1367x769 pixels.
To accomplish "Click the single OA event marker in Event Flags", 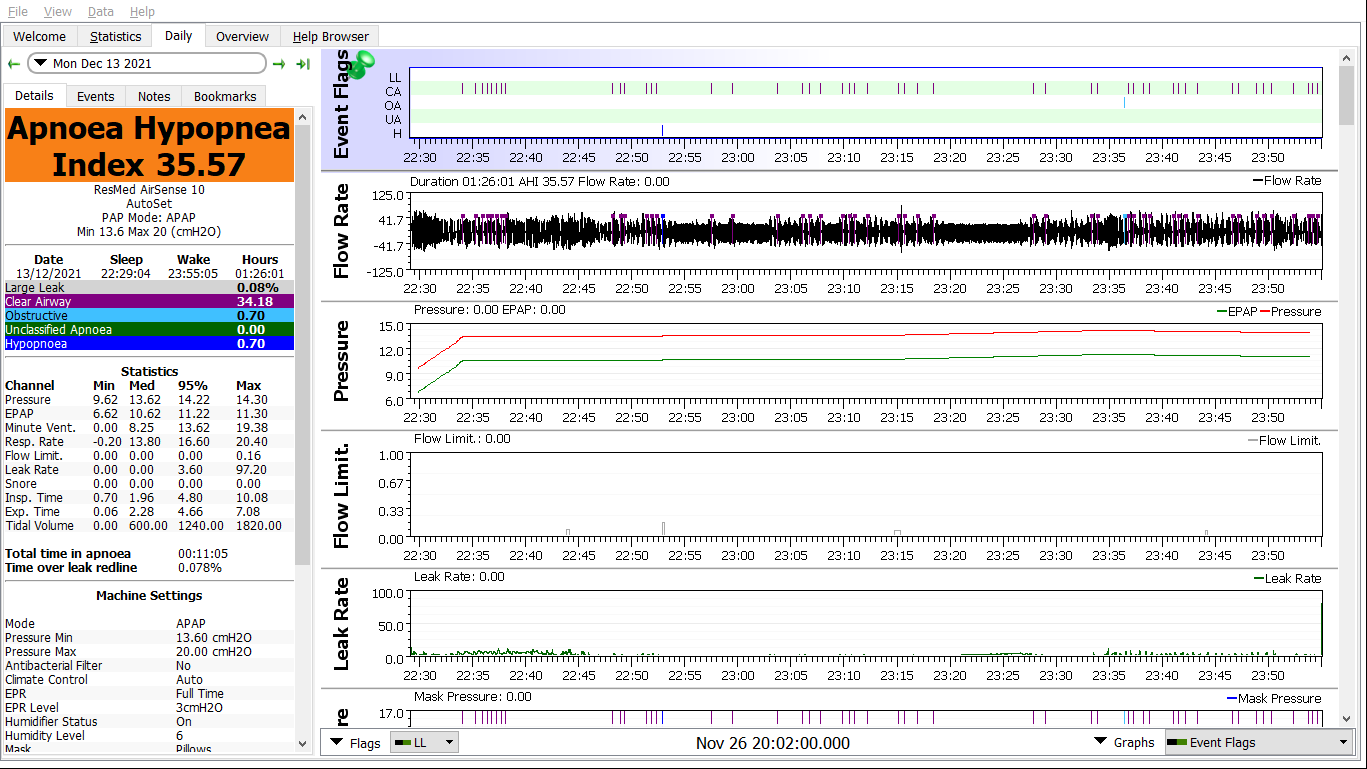I will [x=1125, y=103].
